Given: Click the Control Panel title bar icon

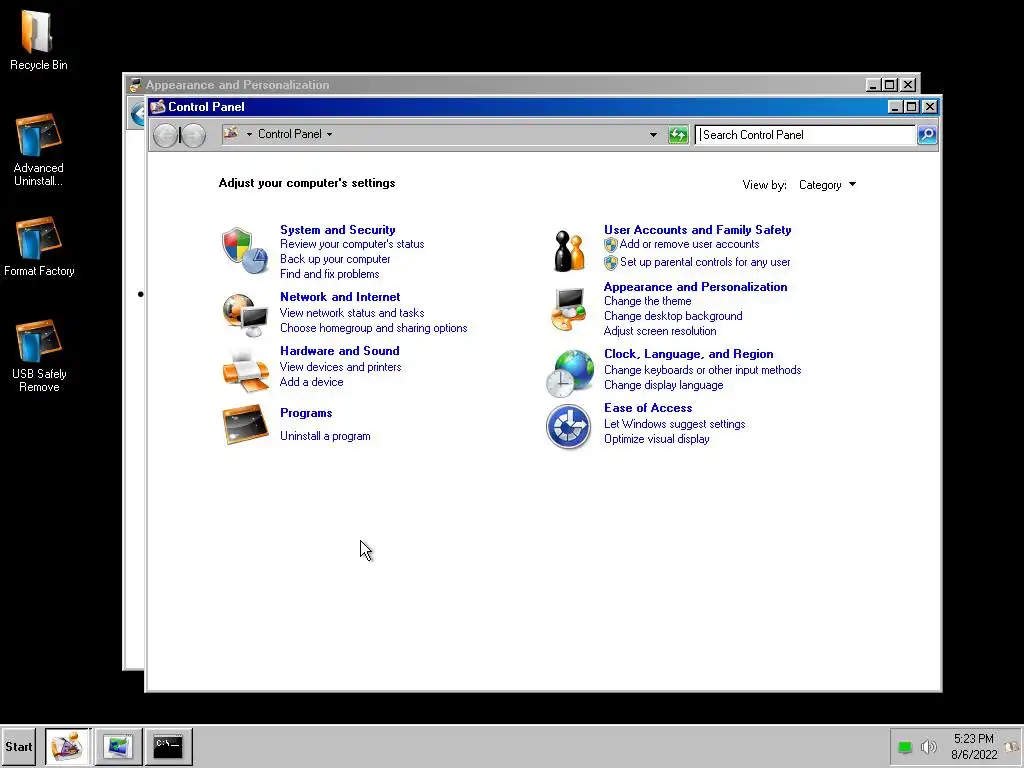Looking at the screenshot, I should [157, 106].
